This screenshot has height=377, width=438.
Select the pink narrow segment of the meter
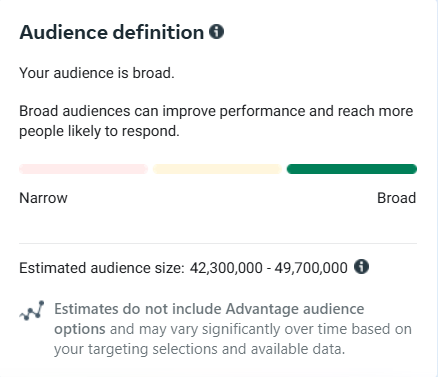point(83,169)
